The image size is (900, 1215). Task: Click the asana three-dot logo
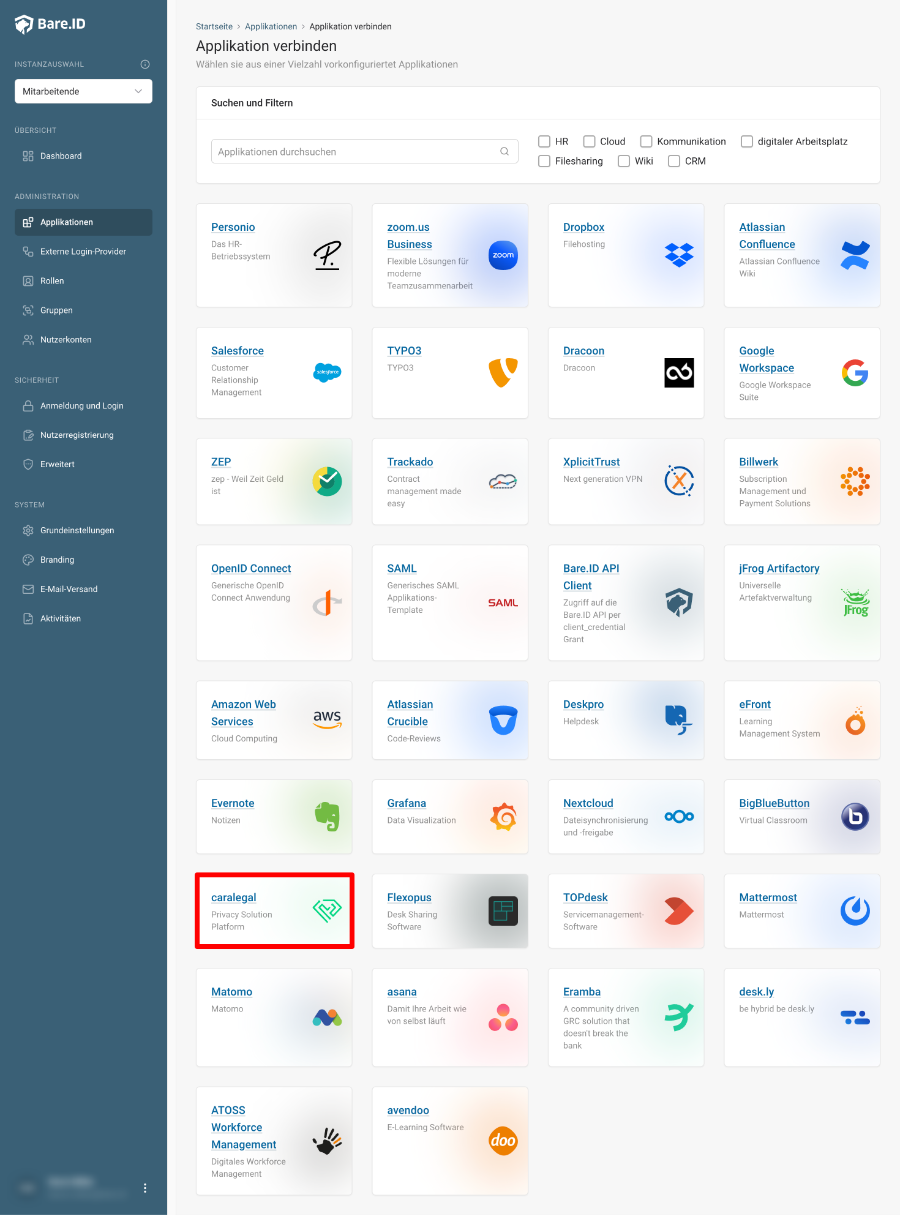pyautogui.click(x=503, y=1018)
